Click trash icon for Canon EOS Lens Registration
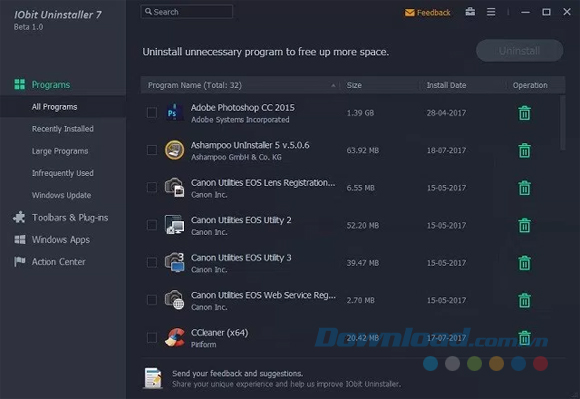This screenshot has width=580, height=399. [x=524, y=188]
